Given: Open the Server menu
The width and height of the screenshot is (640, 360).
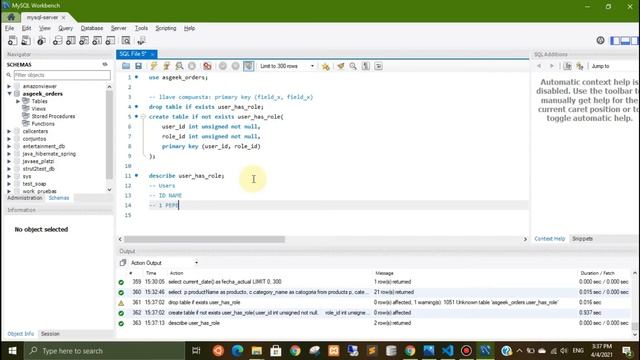Looking at the screenshot, I should click(118, 28).
